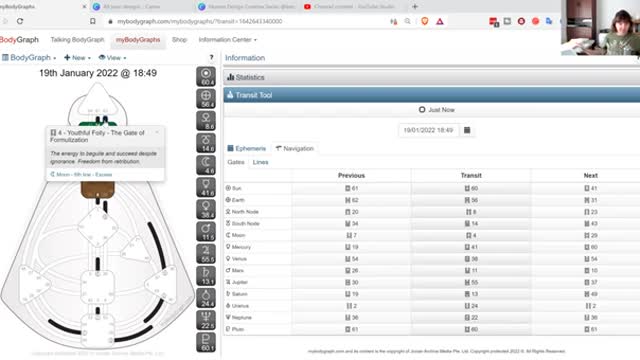640x360 pixels.
Task: Click the Sun previous gate 61 cell
Action: [351, 188]
